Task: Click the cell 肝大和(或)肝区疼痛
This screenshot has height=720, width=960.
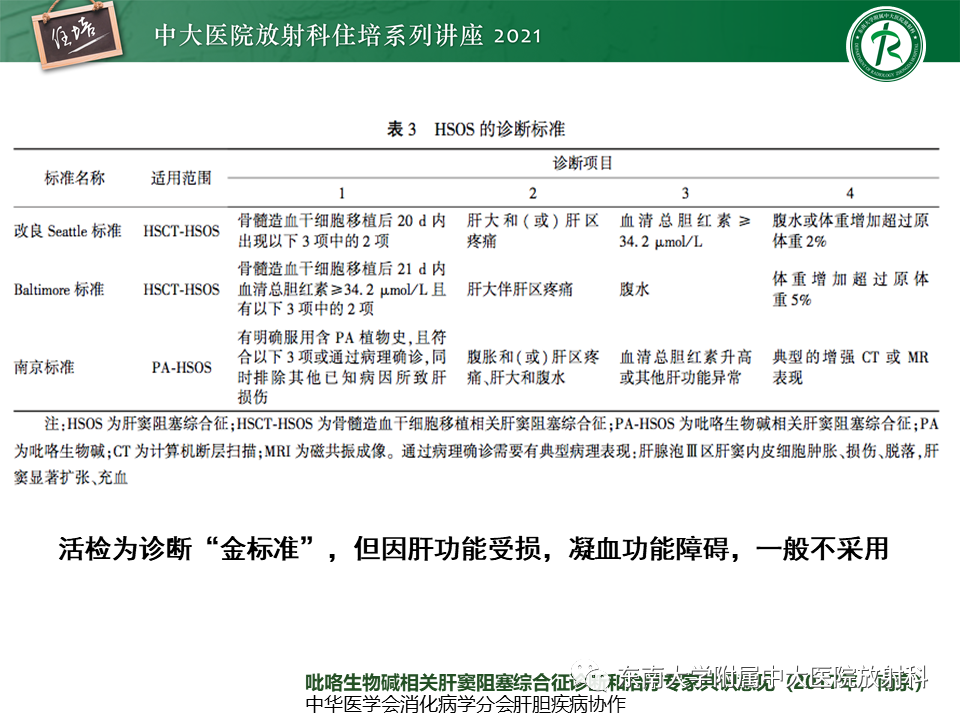Action: [x=533, y=231]
